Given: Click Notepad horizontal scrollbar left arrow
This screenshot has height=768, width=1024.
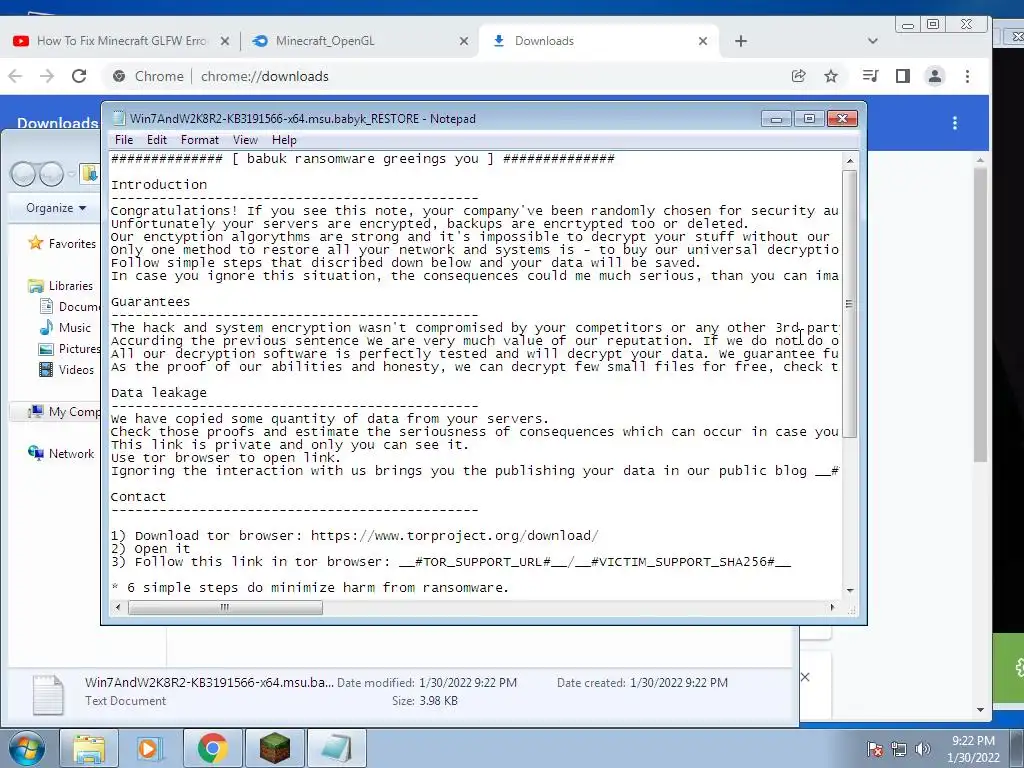Looking at the screenshot, I should 118,607.
